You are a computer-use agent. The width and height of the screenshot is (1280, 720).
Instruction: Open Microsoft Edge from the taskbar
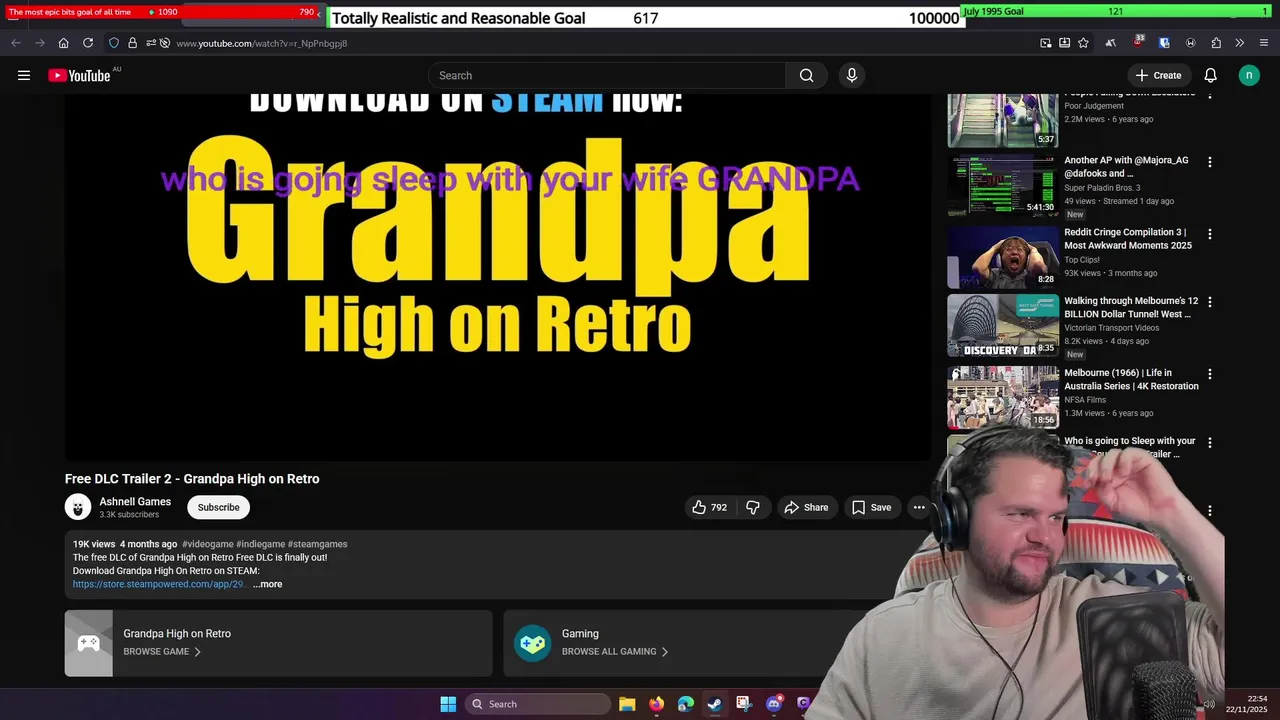685,704
